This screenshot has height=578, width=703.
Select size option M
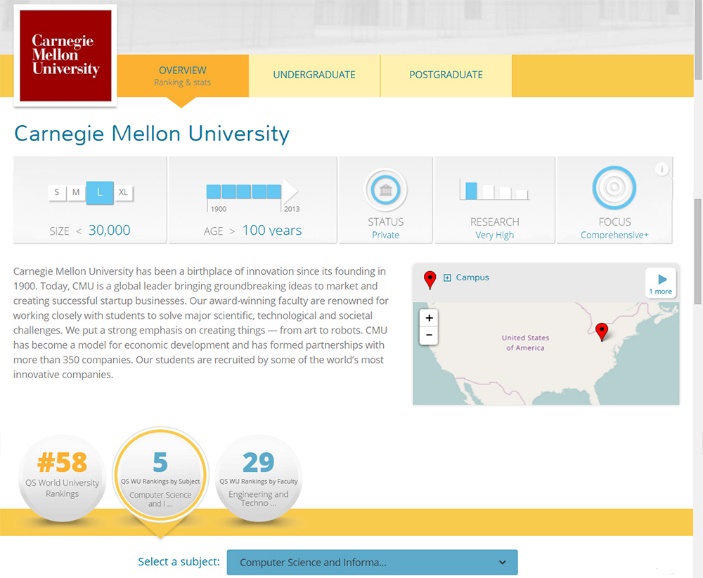coord(76,192)
